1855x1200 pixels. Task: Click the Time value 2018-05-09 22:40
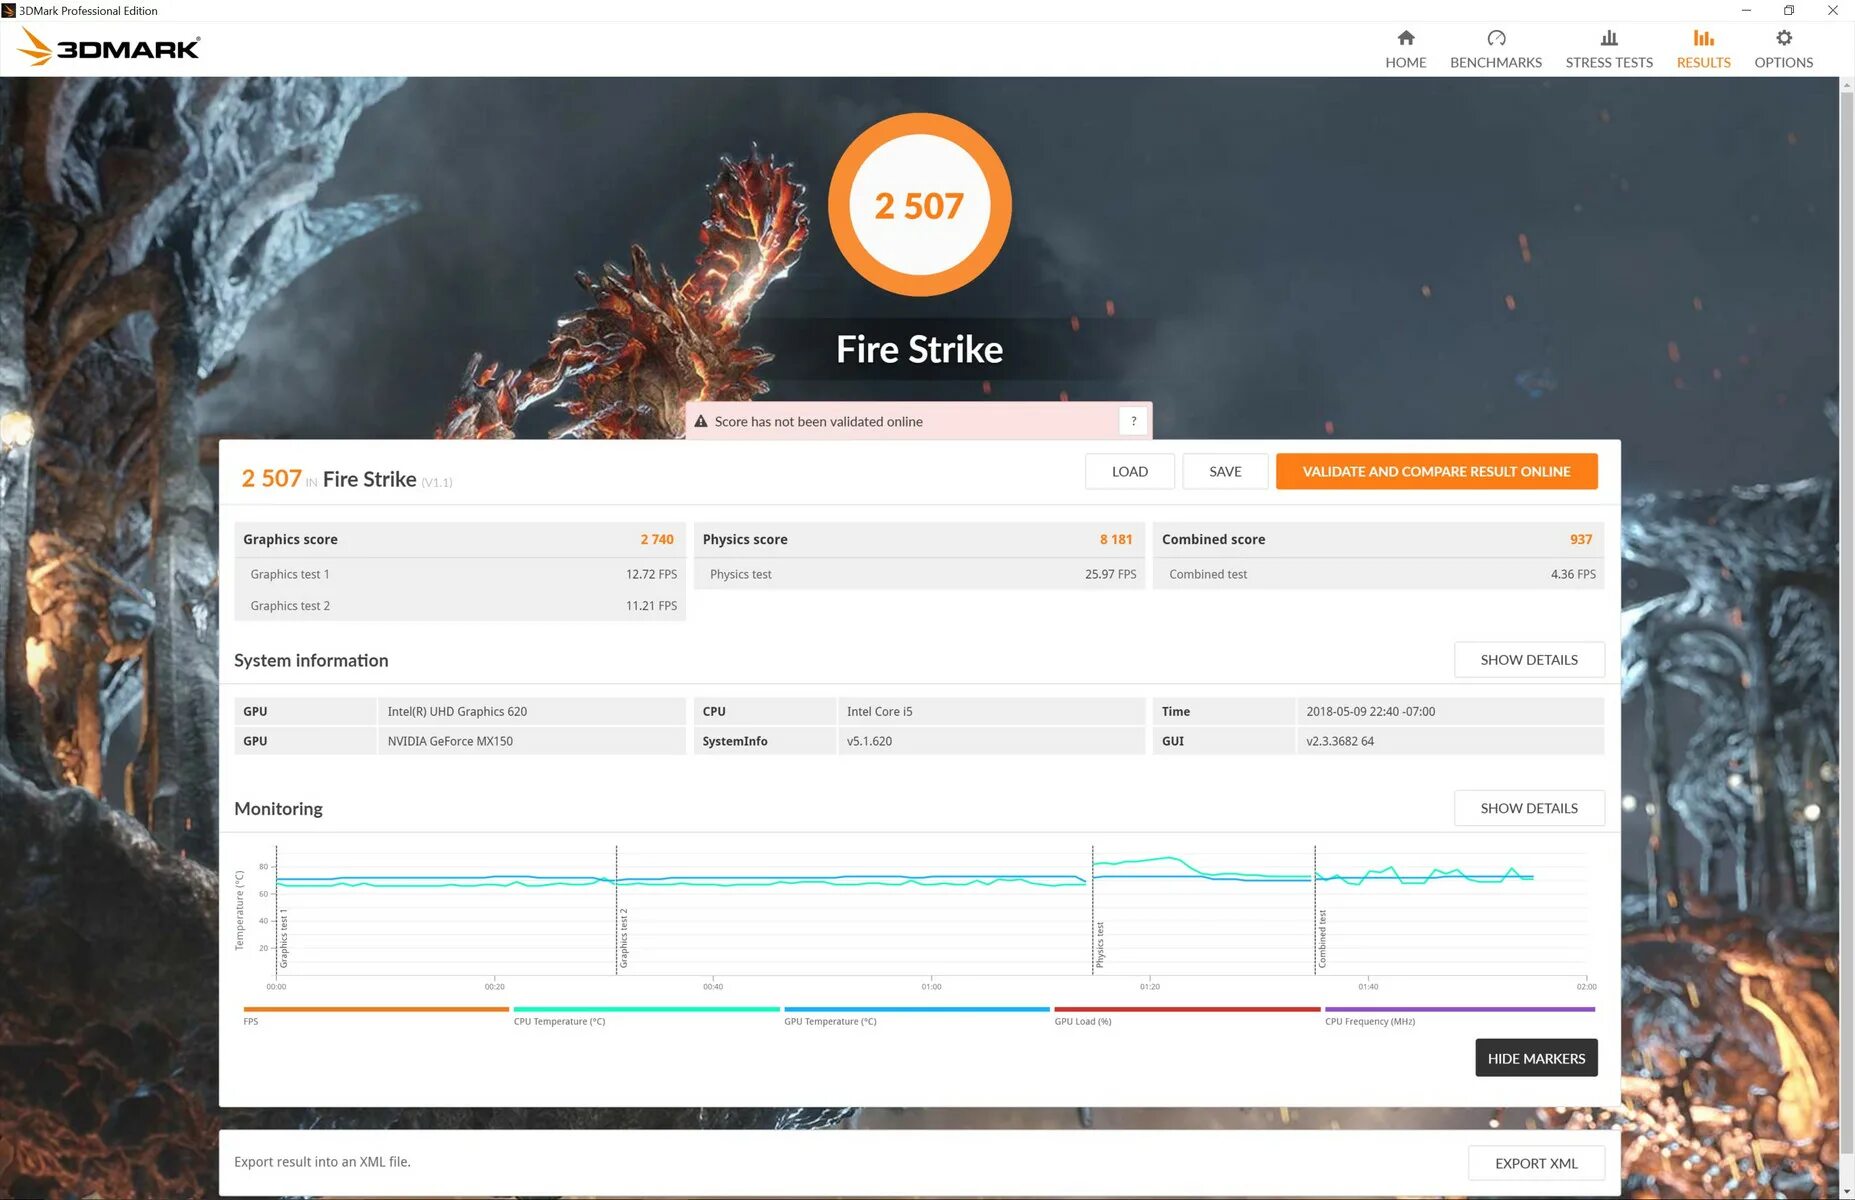point(1370,712)
